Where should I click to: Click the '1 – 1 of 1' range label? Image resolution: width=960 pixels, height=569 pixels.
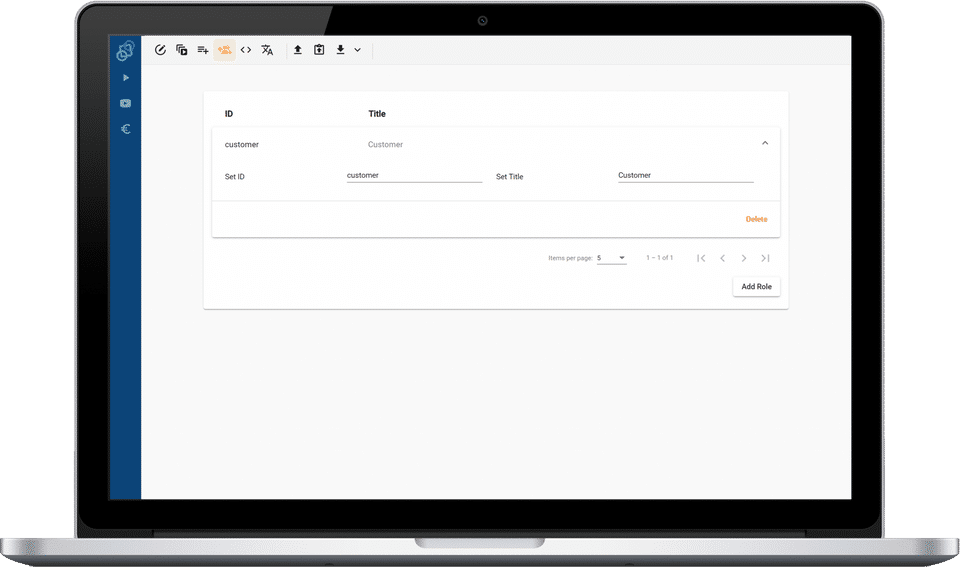pos(659,258)
